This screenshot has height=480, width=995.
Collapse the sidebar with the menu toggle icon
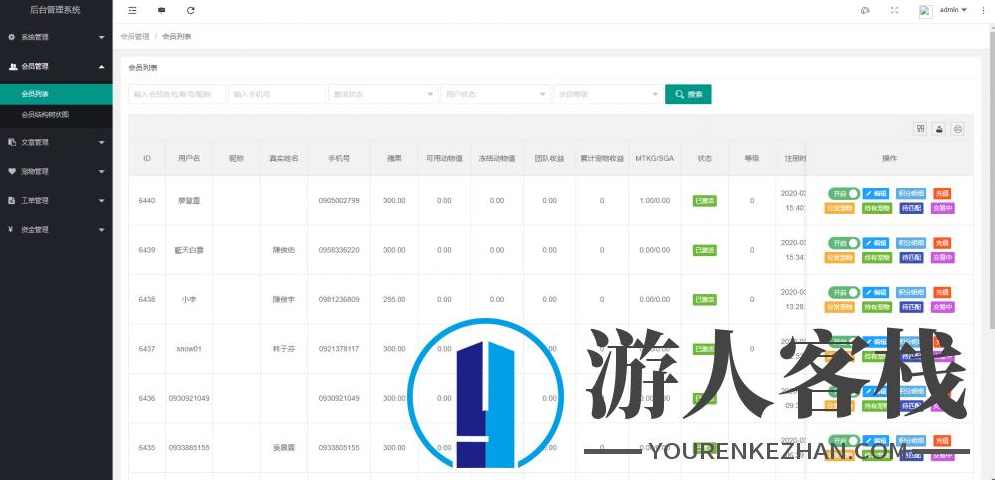click(x=132, y=11)
